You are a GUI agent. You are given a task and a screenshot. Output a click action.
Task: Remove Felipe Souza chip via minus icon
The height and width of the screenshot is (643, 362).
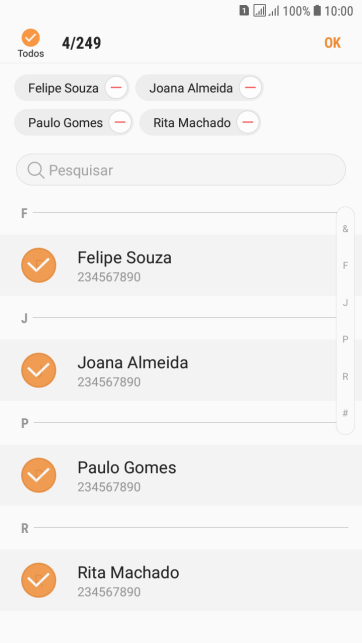click(x=116, y=88)
